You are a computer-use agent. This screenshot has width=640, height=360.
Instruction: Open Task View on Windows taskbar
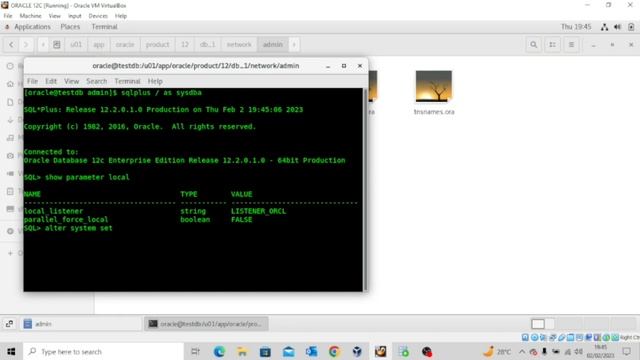(196, 352)
